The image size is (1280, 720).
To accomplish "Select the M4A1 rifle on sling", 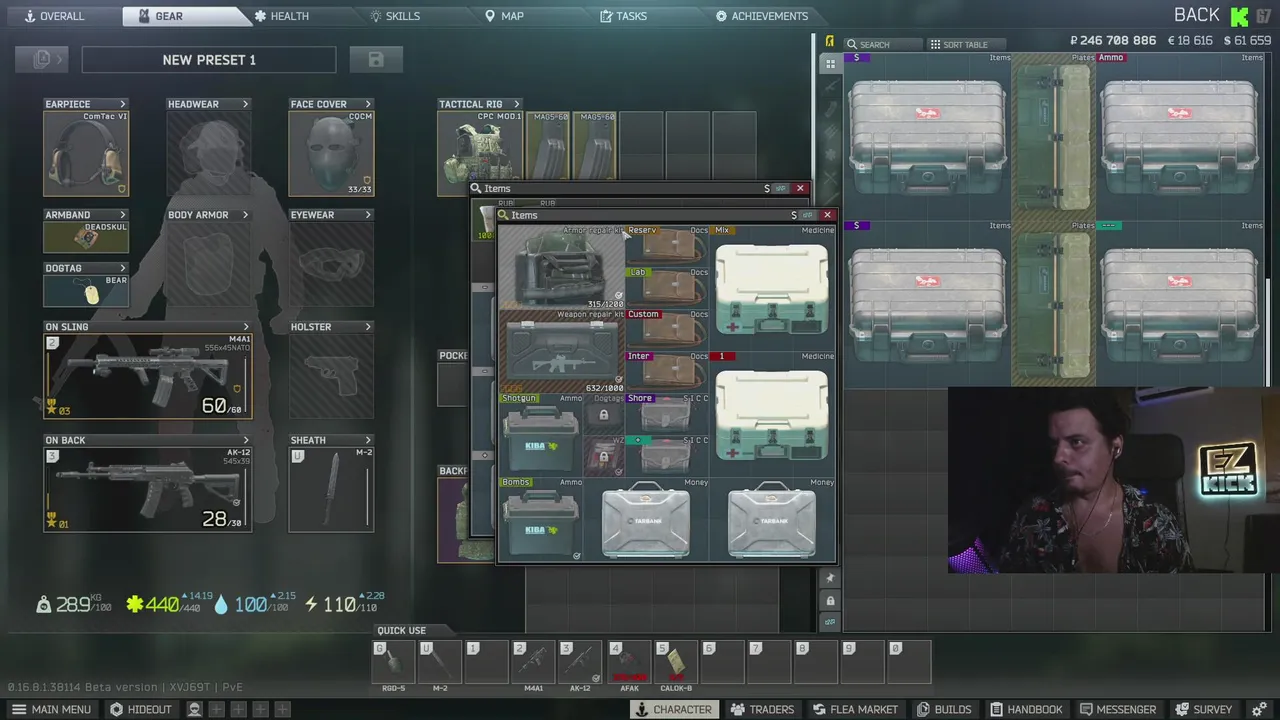I will coord(148,376).
